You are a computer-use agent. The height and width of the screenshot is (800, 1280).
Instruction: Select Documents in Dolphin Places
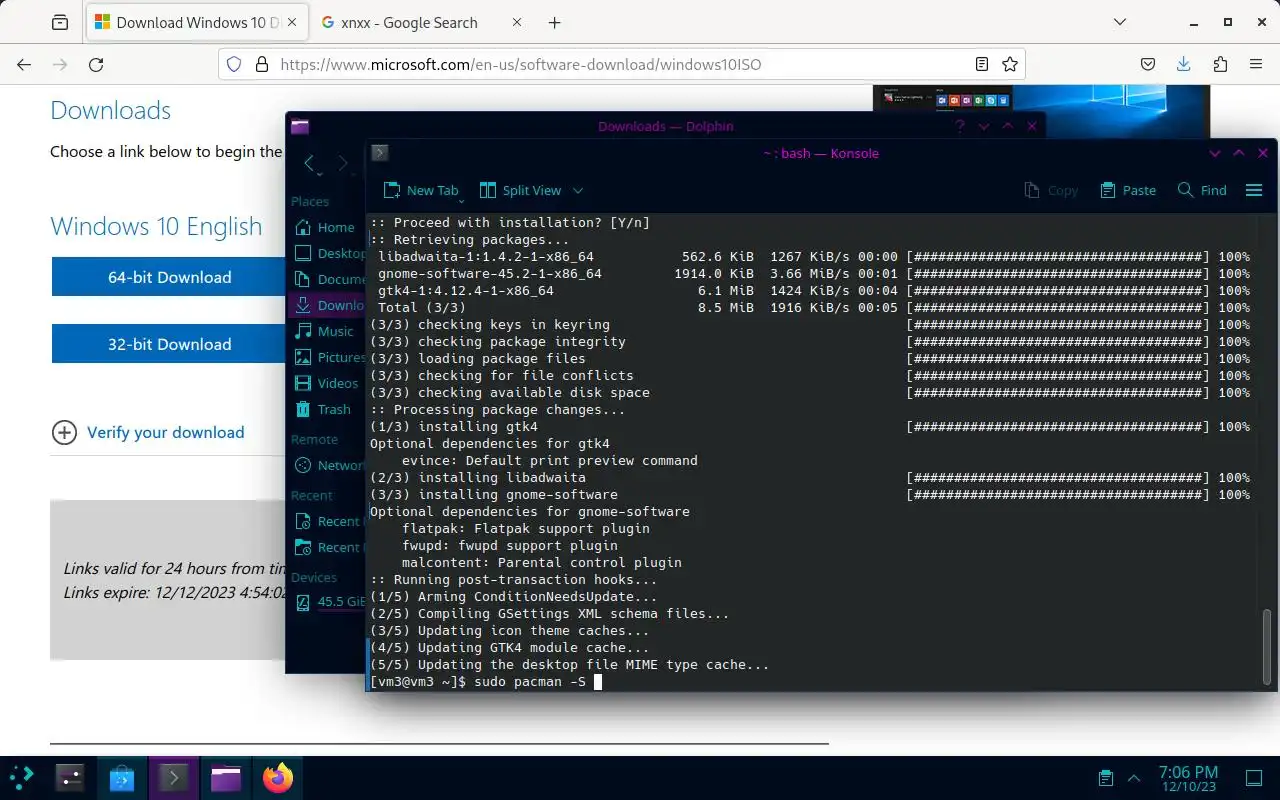[329, 279]
